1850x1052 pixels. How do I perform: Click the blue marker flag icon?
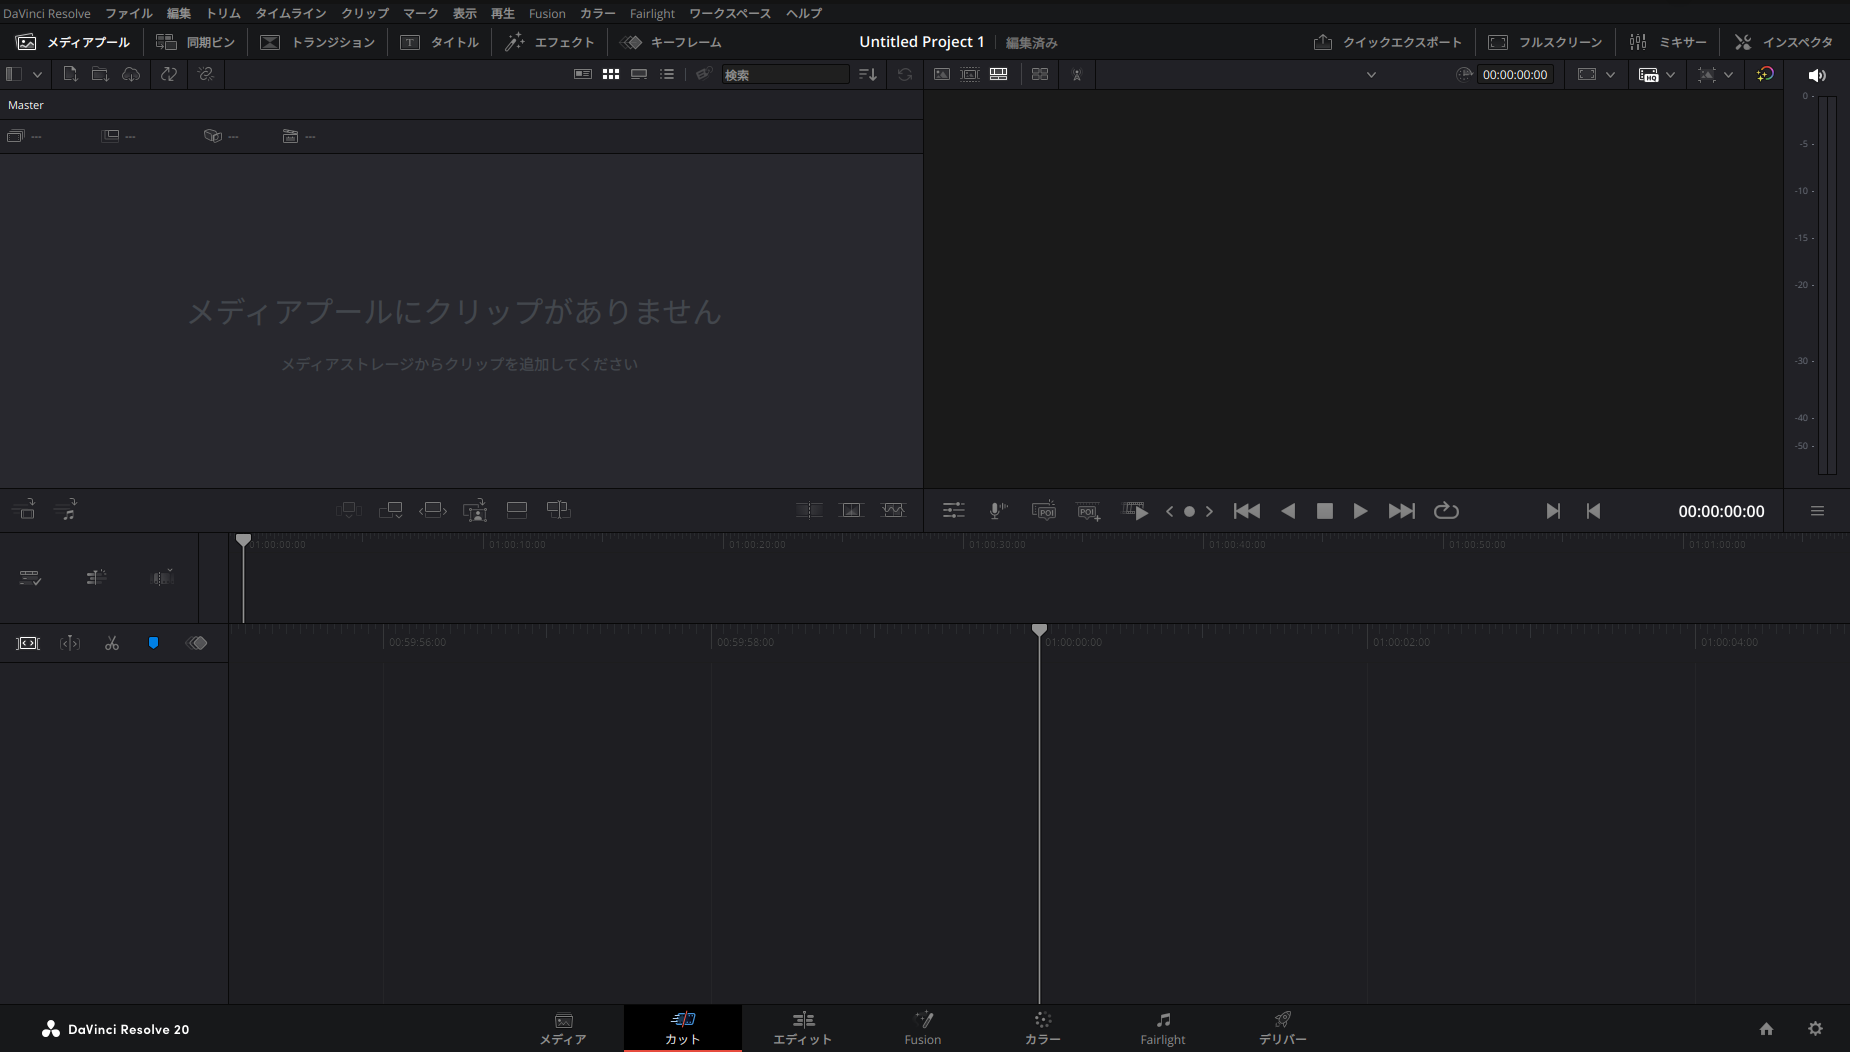point(153,643)
